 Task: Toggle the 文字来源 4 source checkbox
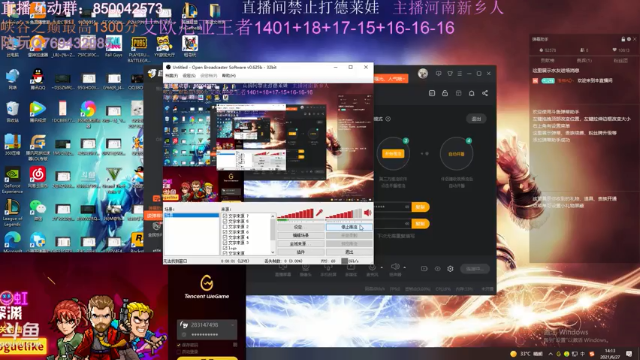pos(225,237)
